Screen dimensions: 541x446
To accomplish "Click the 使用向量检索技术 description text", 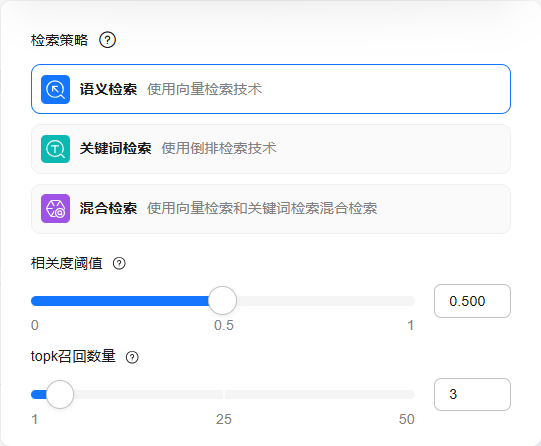I will click(x=205, y=89).
